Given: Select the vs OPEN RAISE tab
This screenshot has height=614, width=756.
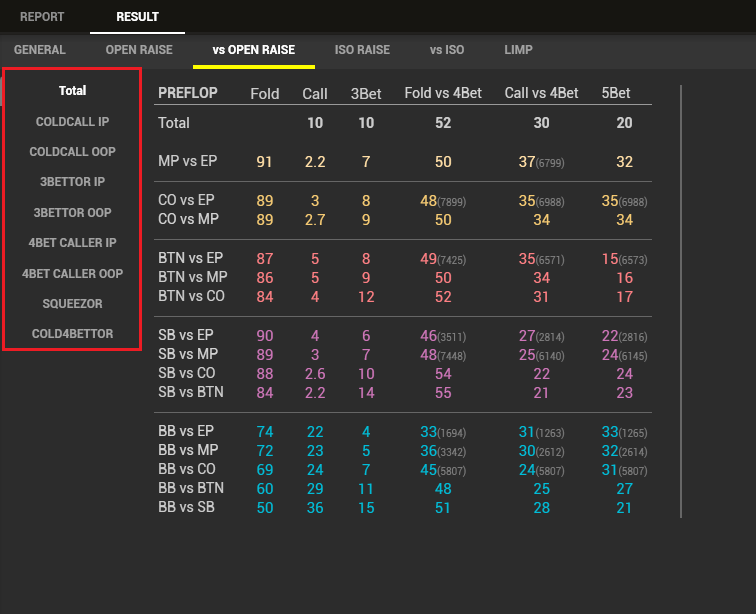Looking at the screenshot, I should point(254,50).
